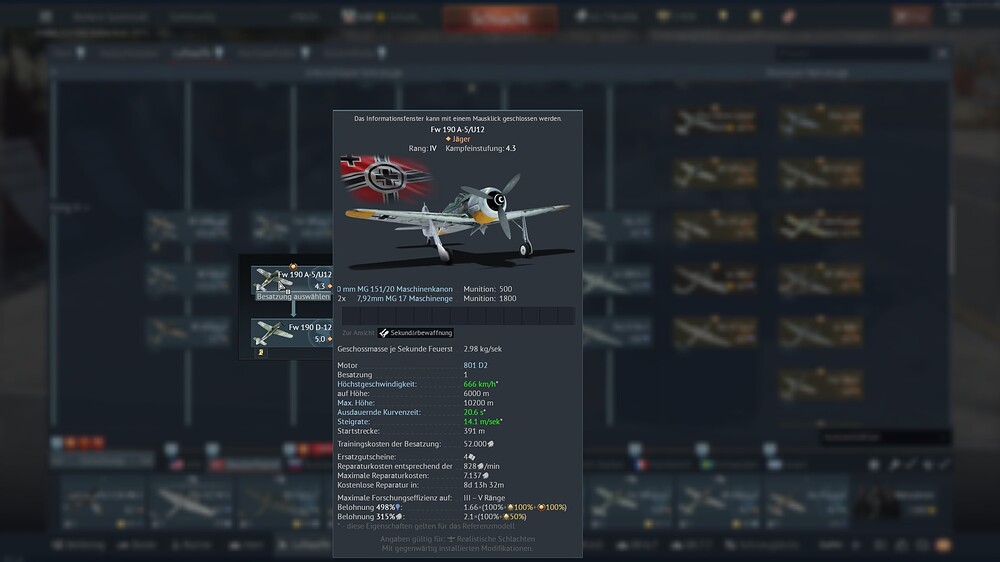Click the Startstrecke 391 m value
Viewport: 1000px width, 562px height.
474,431
